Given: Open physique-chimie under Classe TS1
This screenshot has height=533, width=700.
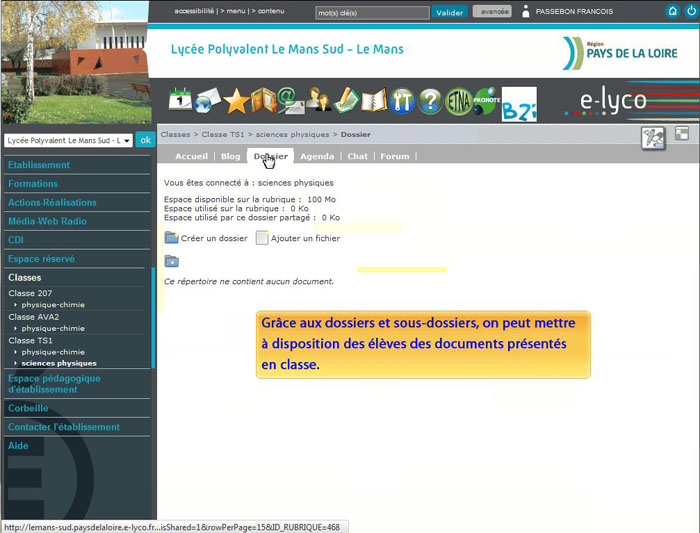Looking at the screenshot, I should [53, 352].
